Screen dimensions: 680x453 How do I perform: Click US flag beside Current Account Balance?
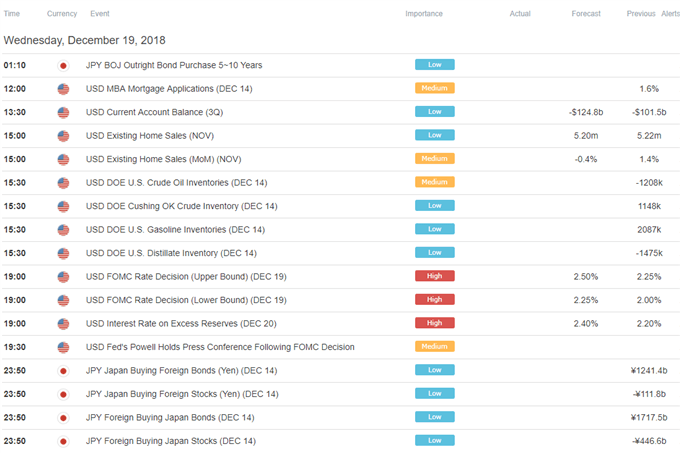[x=63, y=113]
